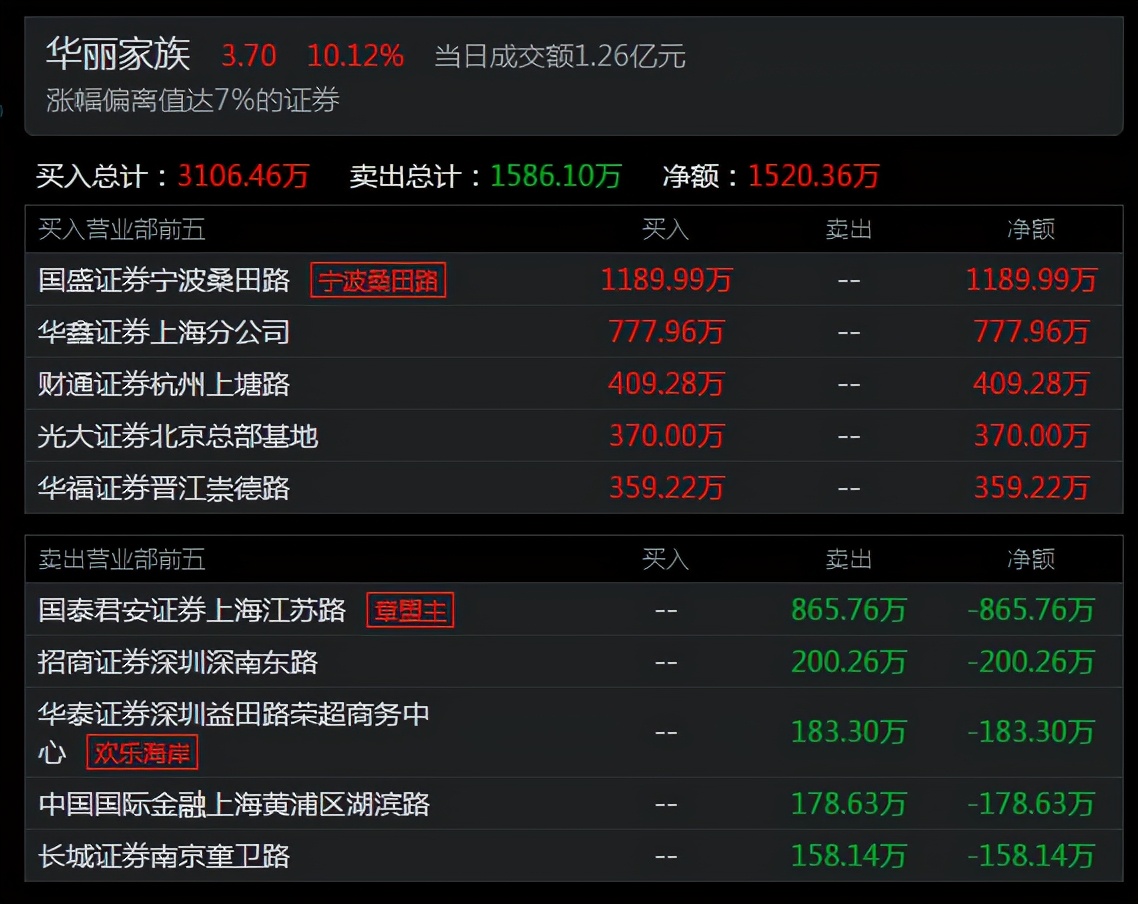This screenshot has width=1138, height=904.
Task: Select 财通证券杭州上塘路 brokerage name
Action: pyautogui.click(x=164, y=384)
